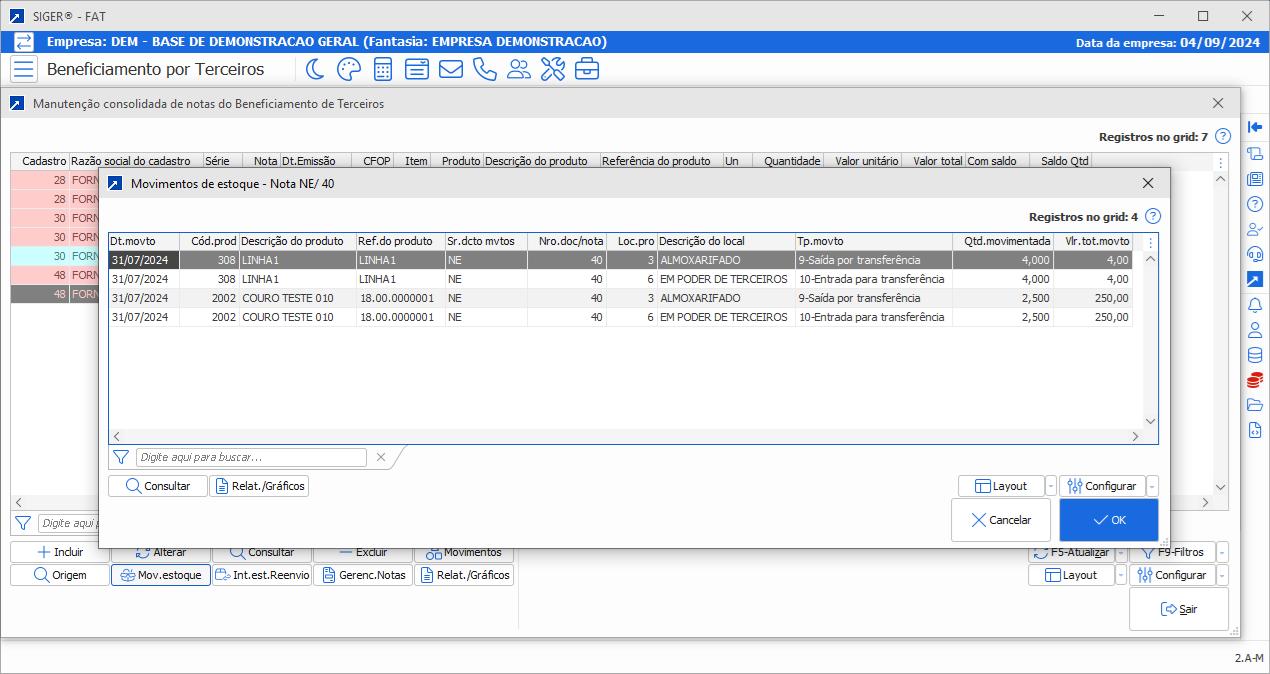Switch company using the swap arrows icon
This screenshot has width=1270, height=674.
pos(24,42)
